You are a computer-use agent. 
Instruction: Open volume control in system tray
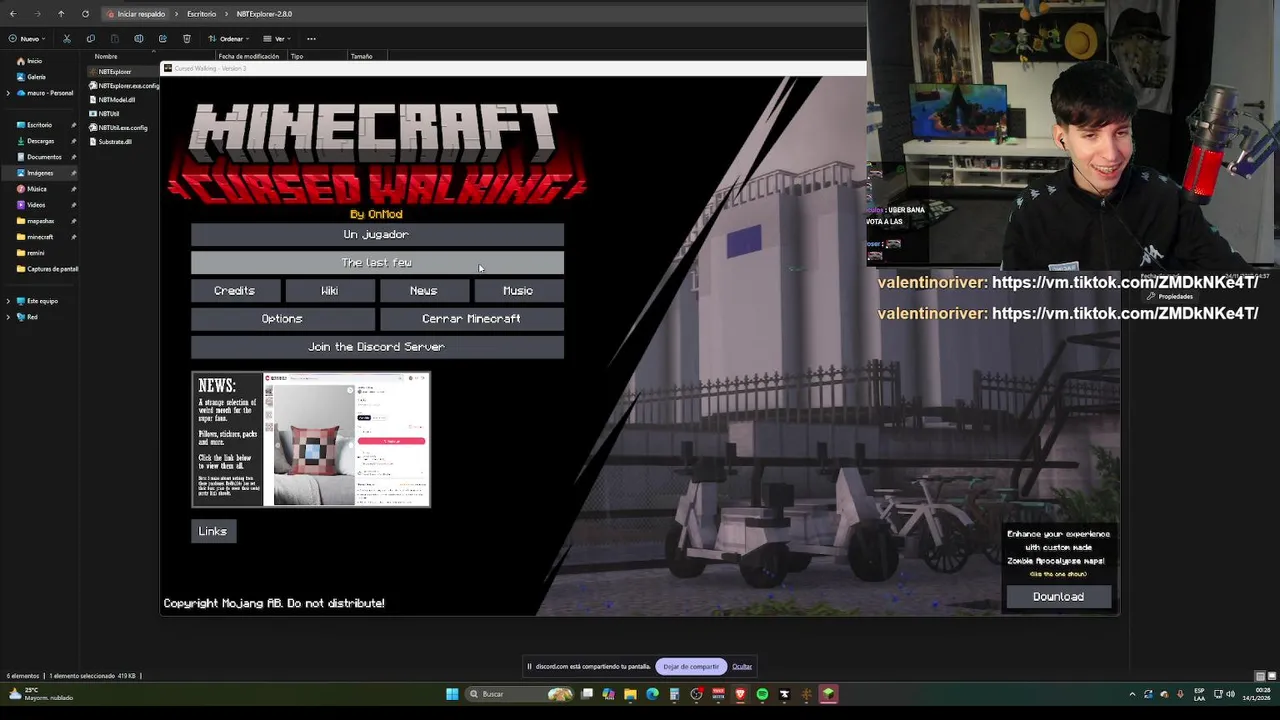click(1229, 694)
